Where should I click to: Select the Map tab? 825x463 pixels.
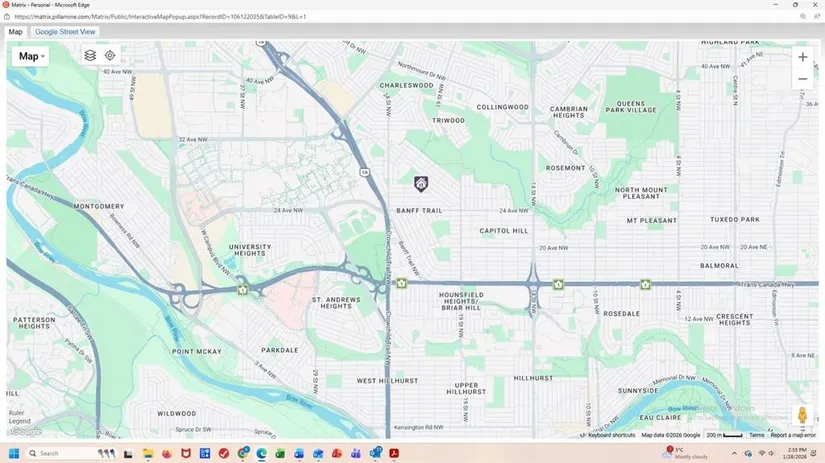(15, 32)
